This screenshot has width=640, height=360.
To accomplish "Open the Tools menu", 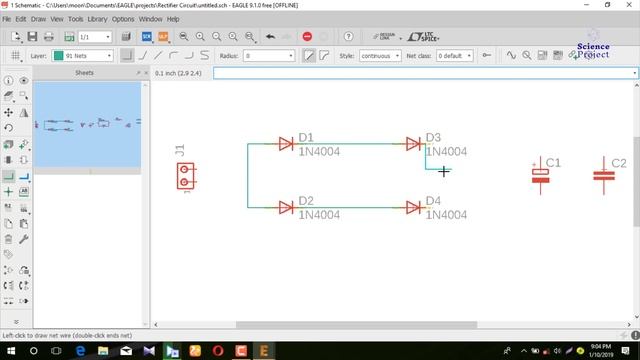I will click(x=76, y=19).
